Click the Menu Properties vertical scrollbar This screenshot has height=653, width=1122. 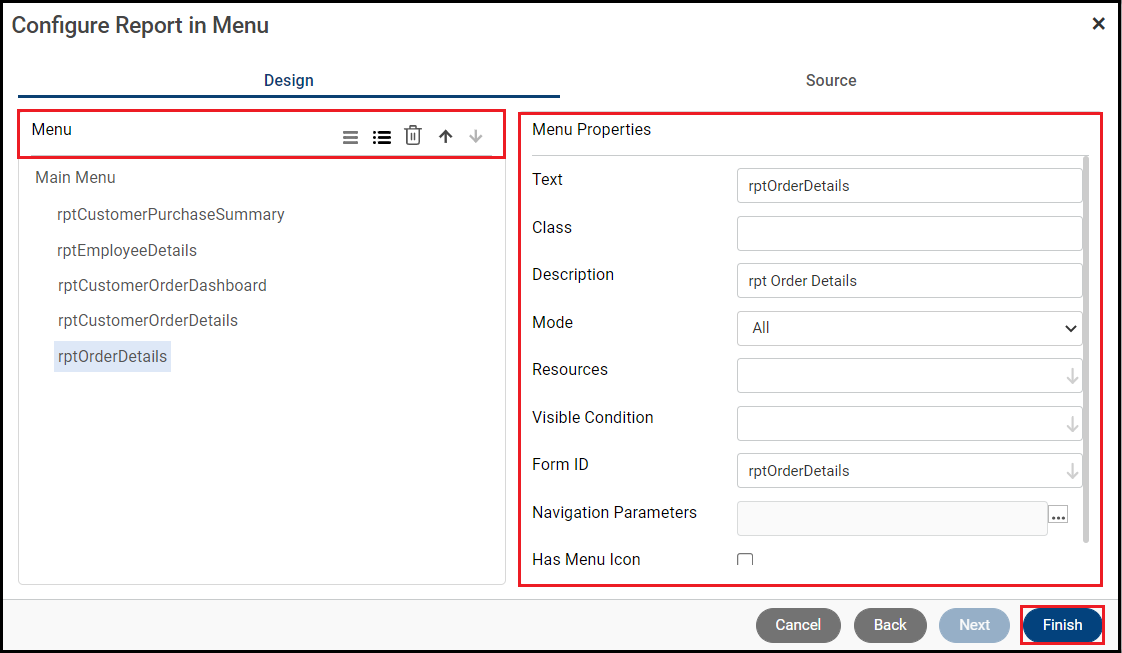[1086, 349]
